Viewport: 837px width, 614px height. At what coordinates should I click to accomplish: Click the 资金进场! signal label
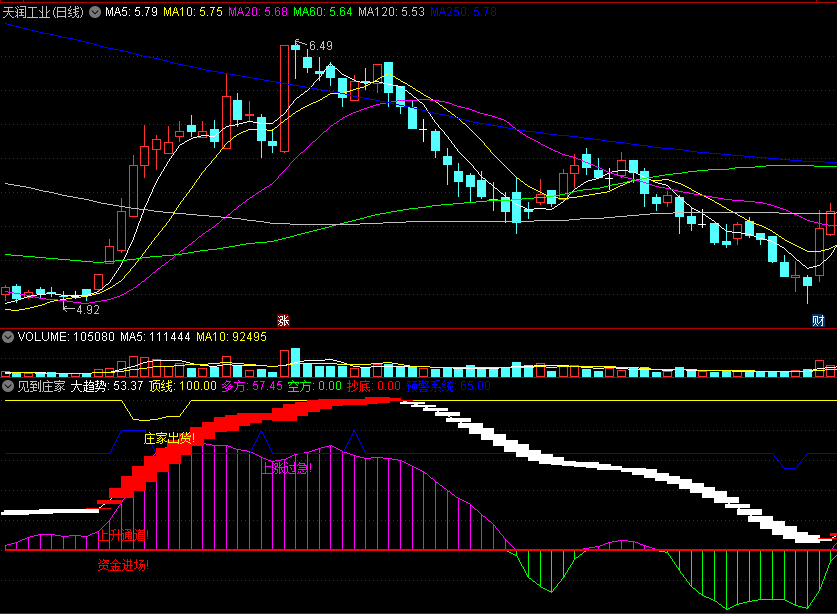[x=123, y=565]
